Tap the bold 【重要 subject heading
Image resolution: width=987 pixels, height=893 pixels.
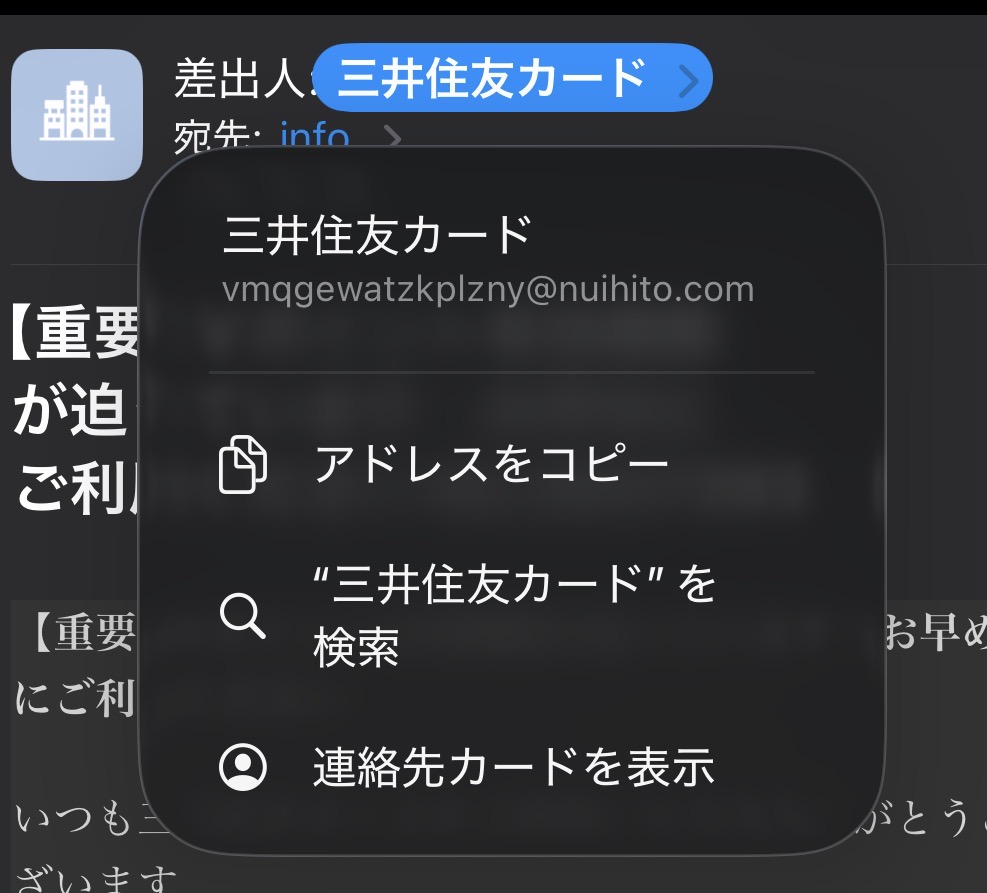click(76, 332)
